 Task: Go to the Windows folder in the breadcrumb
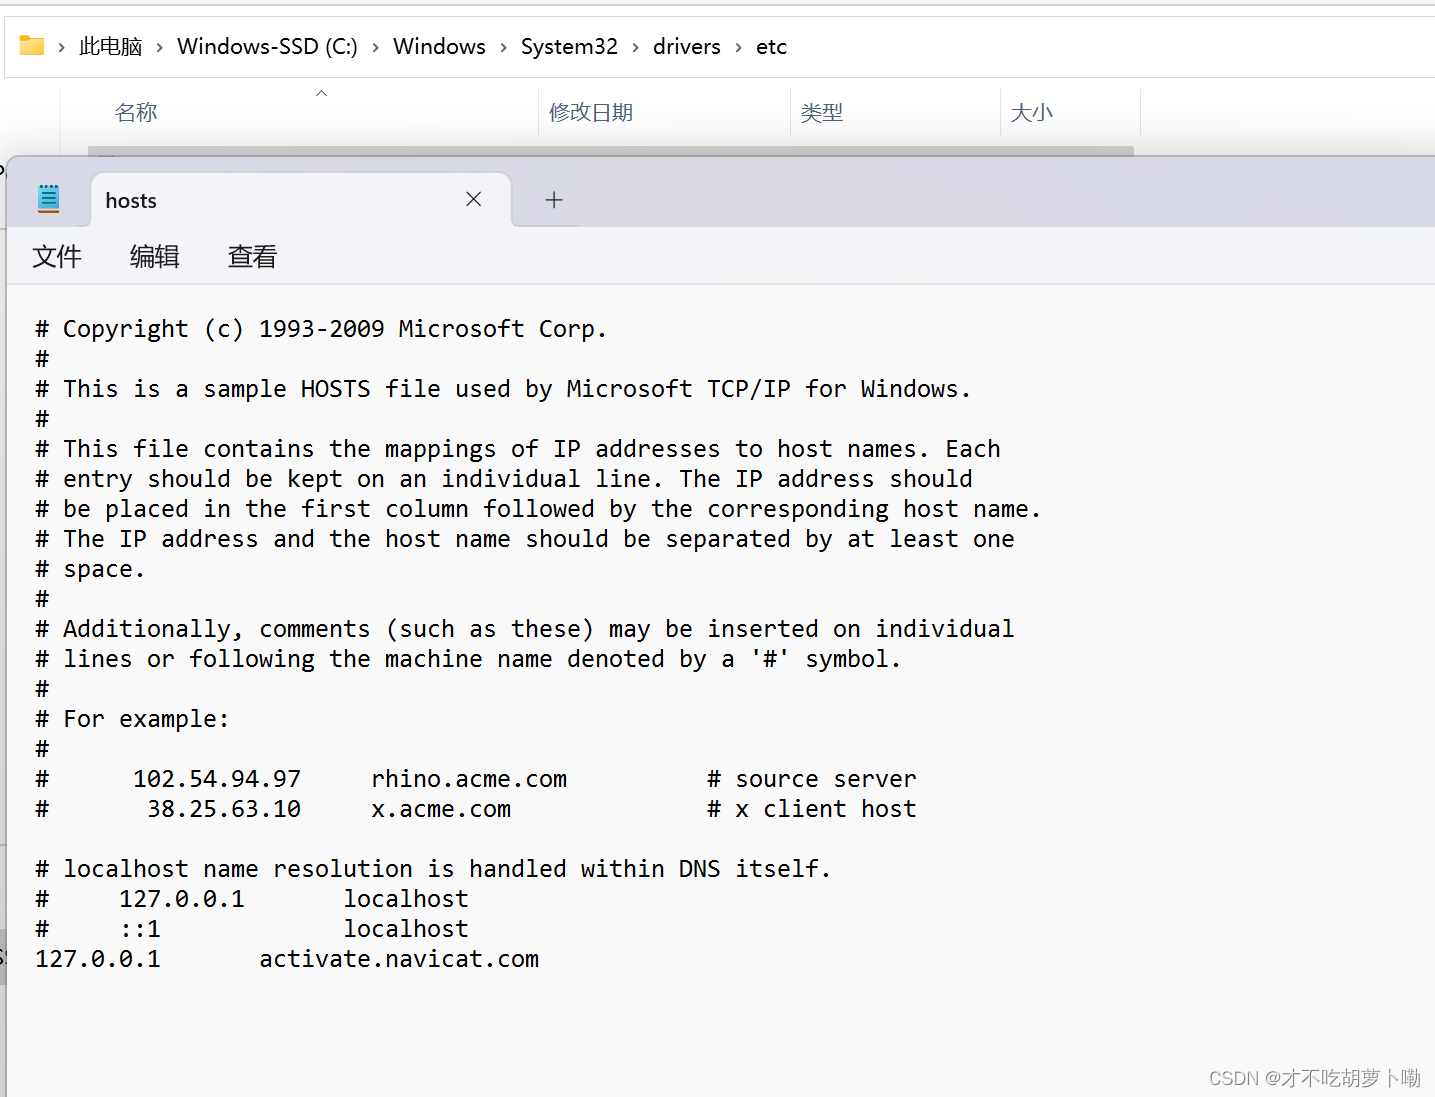click(439, 46)
